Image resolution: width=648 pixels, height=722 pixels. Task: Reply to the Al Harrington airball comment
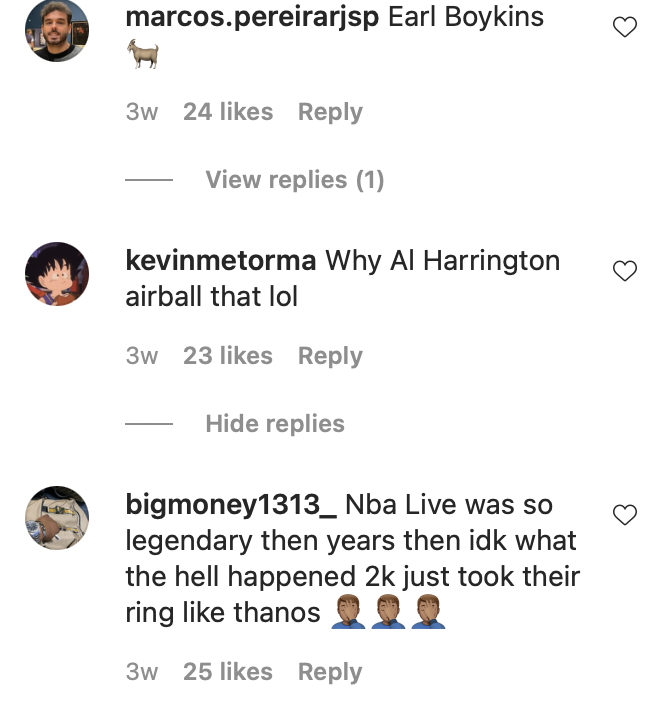pyautogui.click(x=330, y=356)
